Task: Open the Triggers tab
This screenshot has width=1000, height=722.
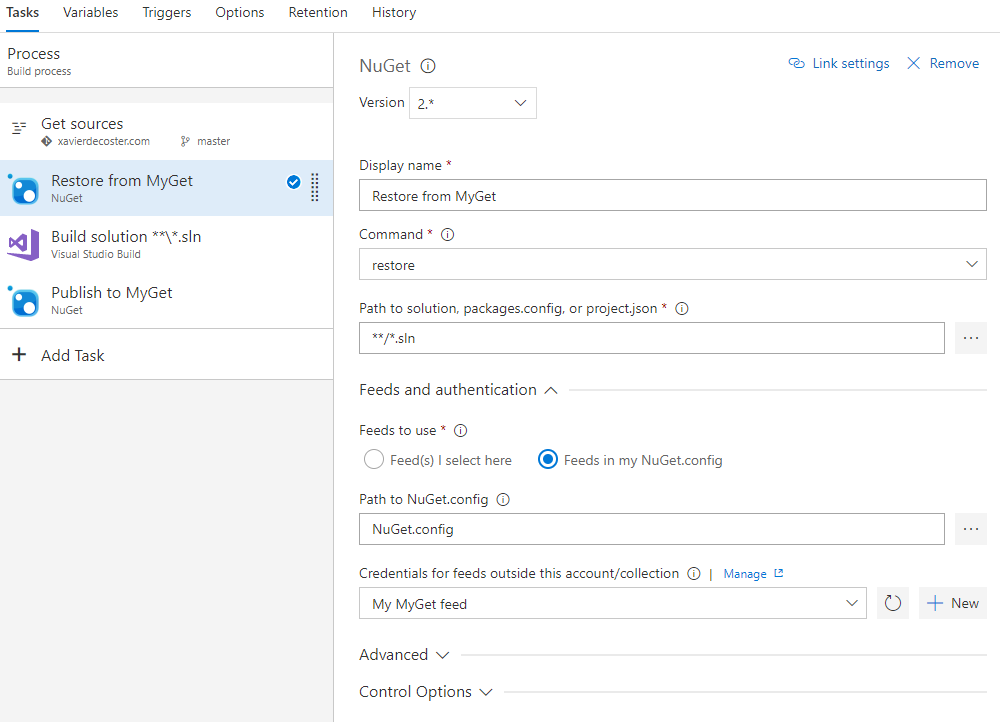Action: (167, 13)
